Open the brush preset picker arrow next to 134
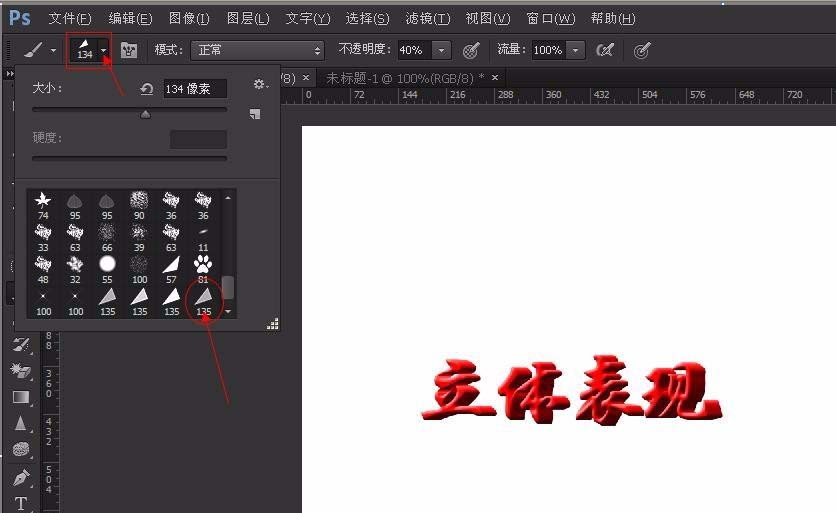Image resolution: width=836 pixels, height=513 pixels. (104, 51)
